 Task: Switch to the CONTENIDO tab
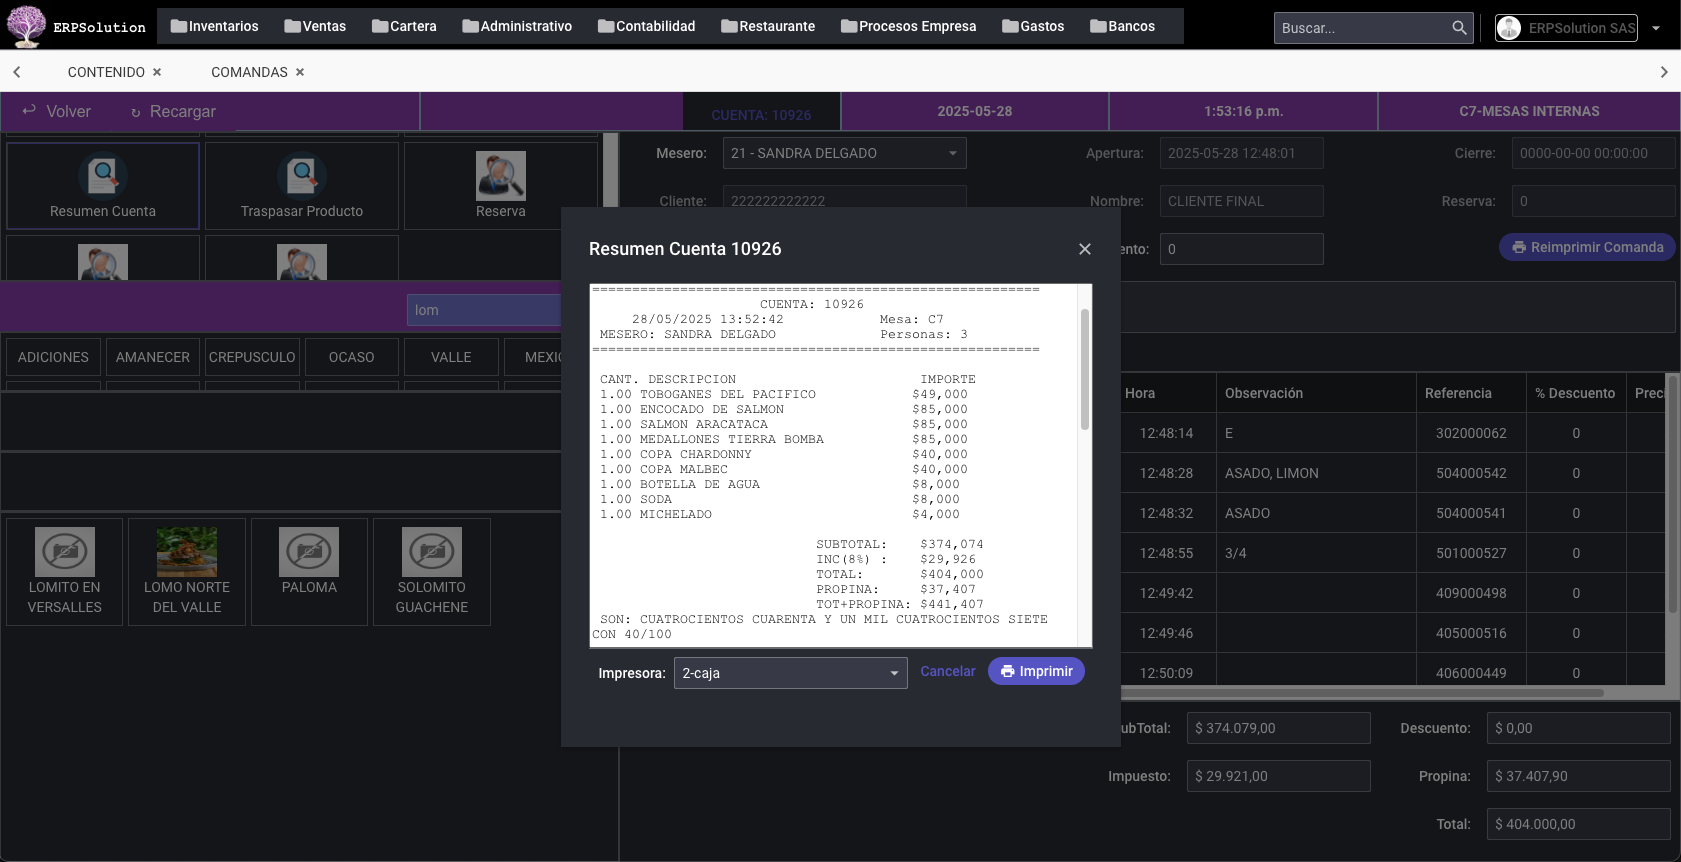click(x=106, y=72)
